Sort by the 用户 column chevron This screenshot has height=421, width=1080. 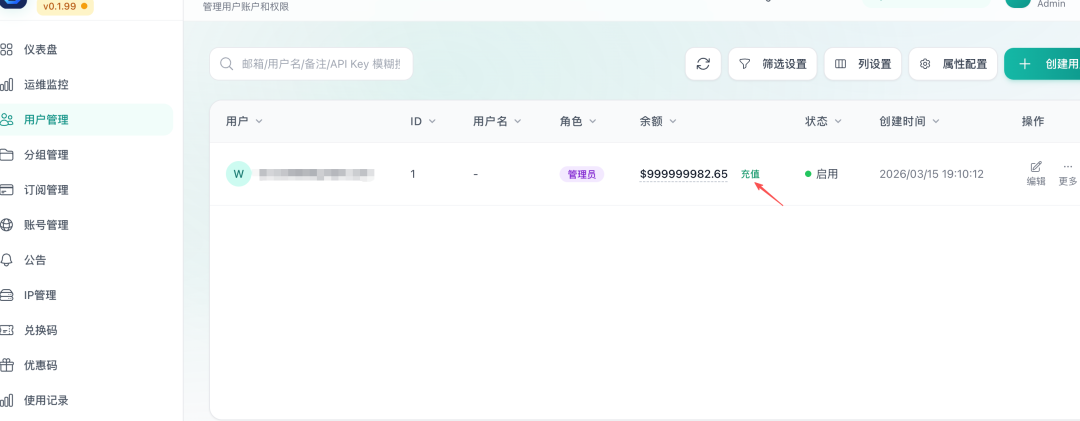[x=259, y=121]
